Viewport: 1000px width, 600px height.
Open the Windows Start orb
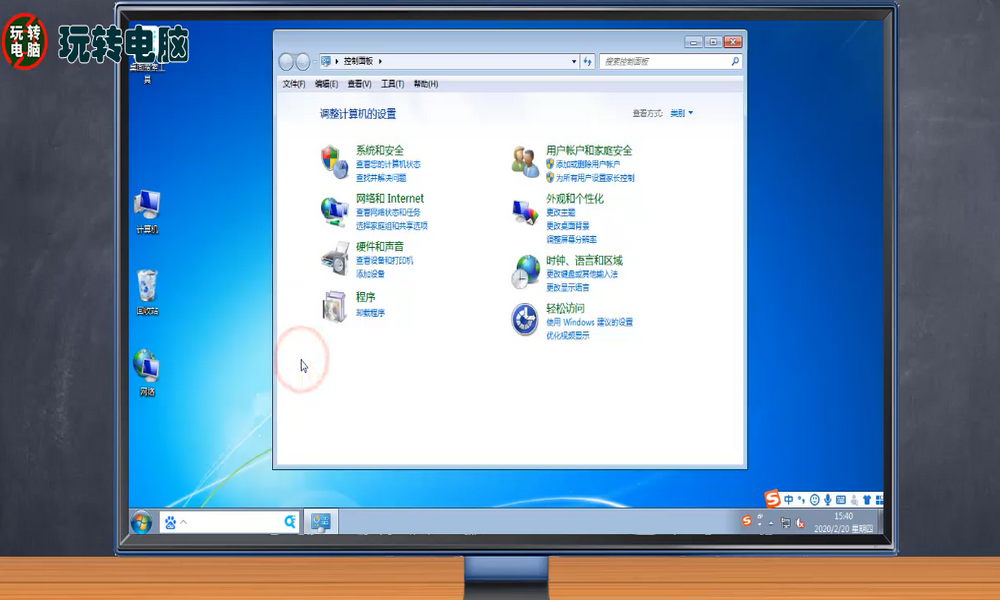coord(141,522)
